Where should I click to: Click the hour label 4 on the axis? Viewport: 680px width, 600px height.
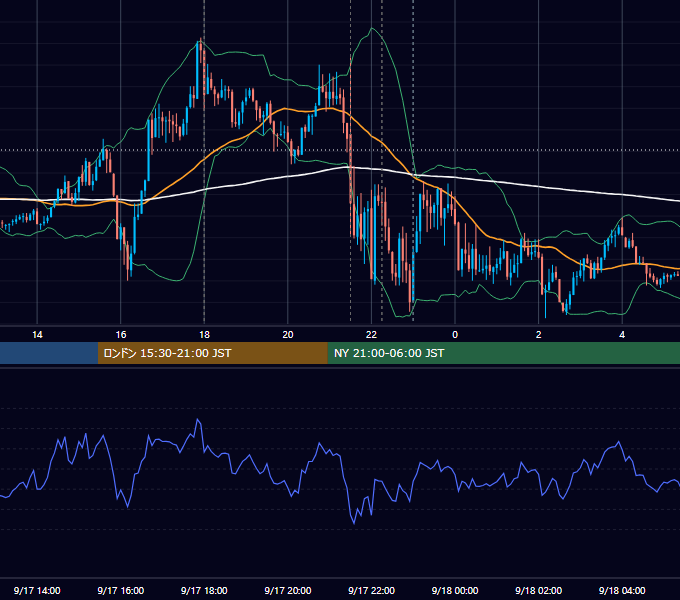[622, 335]
